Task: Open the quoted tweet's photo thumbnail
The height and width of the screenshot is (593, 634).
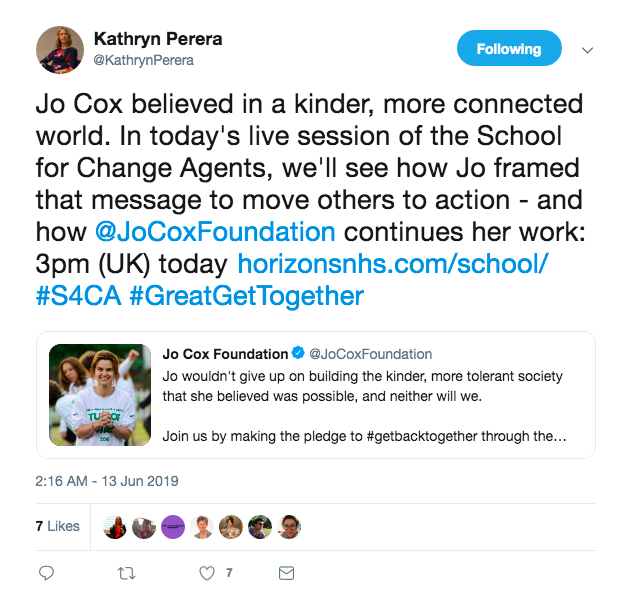Action: [100, 395]
